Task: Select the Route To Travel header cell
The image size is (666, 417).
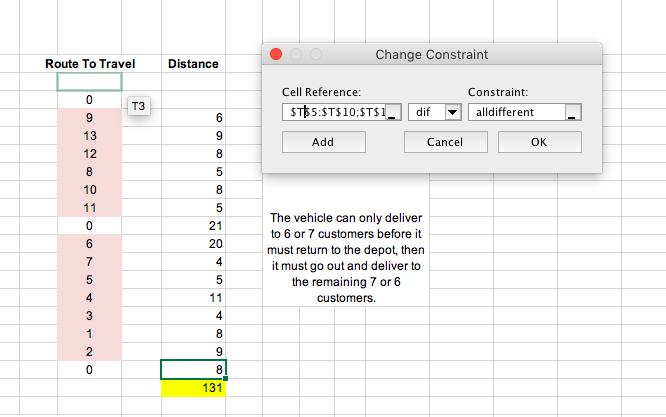Action: [x=90, y=64]
